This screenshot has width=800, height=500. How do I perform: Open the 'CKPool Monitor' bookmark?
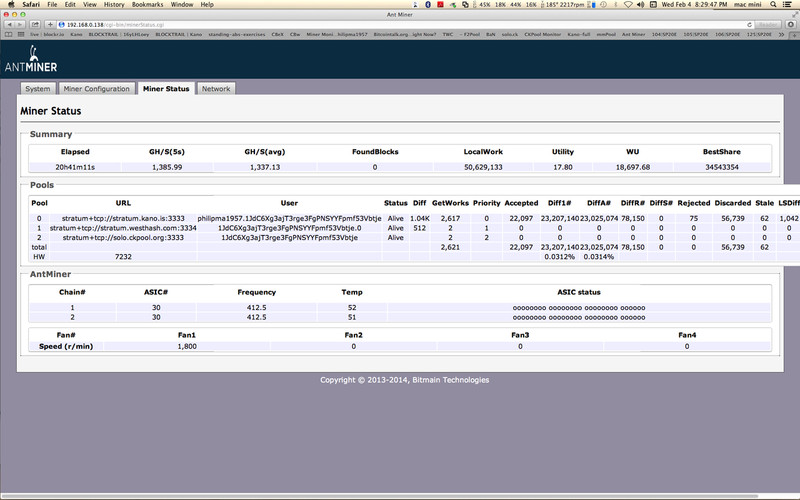(542, 34)
